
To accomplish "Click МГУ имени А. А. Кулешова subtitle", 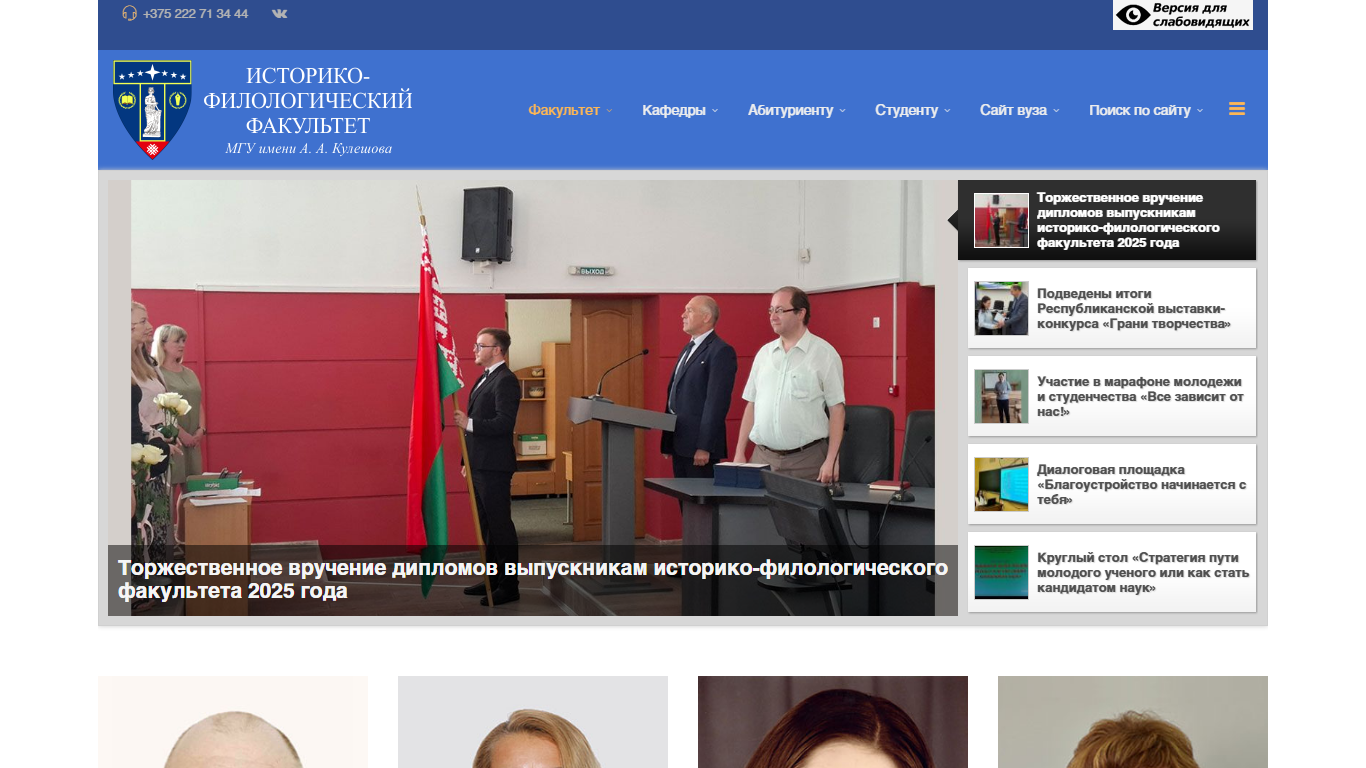I will pos(308,149).
